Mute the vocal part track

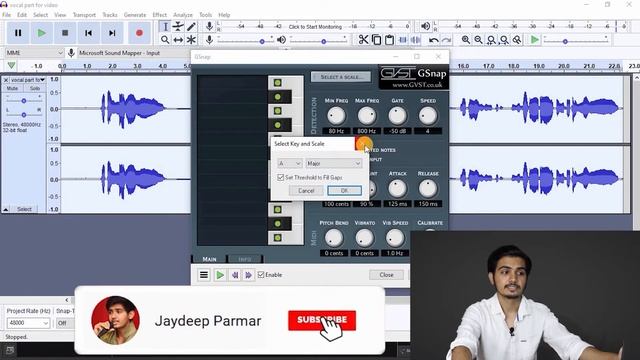click(13, 88)
